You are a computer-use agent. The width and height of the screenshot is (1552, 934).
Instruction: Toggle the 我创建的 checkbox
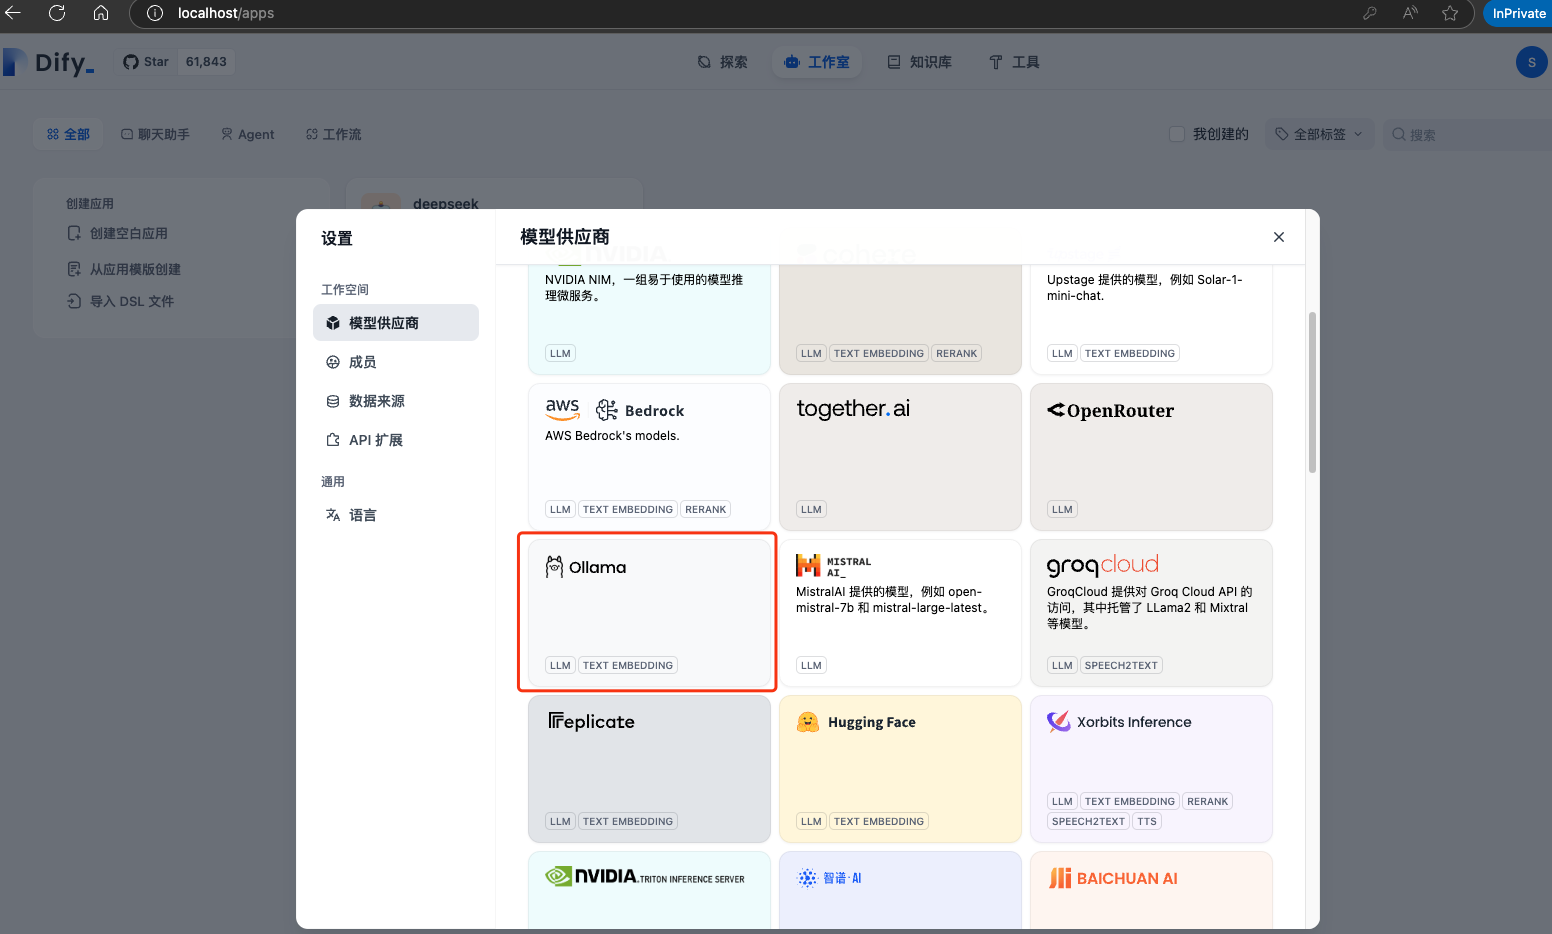click(x=1177, y=134)
